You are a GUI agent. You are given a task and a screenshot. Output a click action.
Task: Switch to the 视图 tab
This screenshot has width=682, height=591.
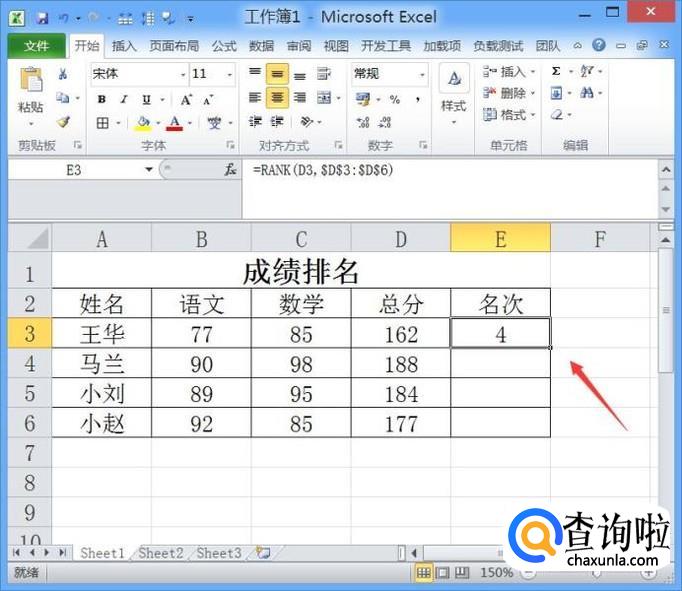[336, 46]
